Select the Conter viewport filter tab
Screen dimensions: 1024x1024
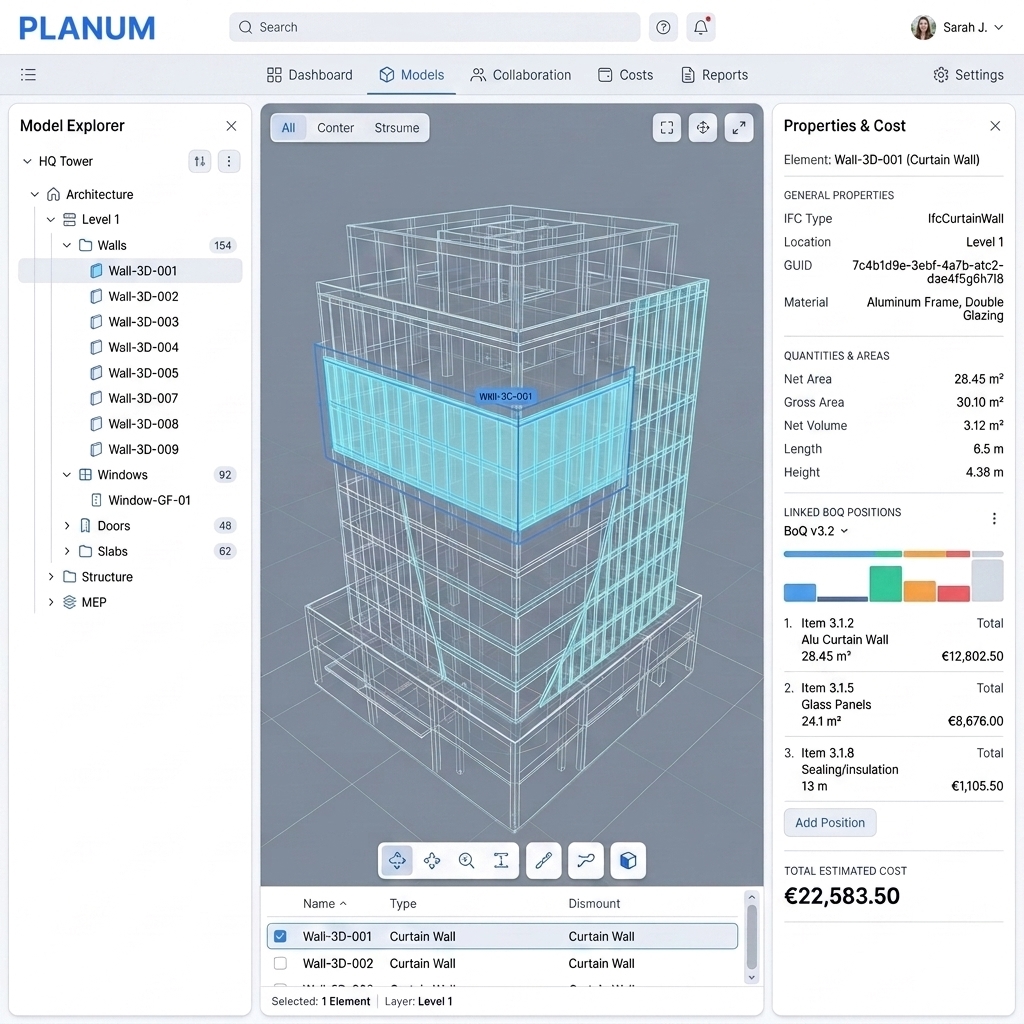pyautogui.click(x=336, y=128)
